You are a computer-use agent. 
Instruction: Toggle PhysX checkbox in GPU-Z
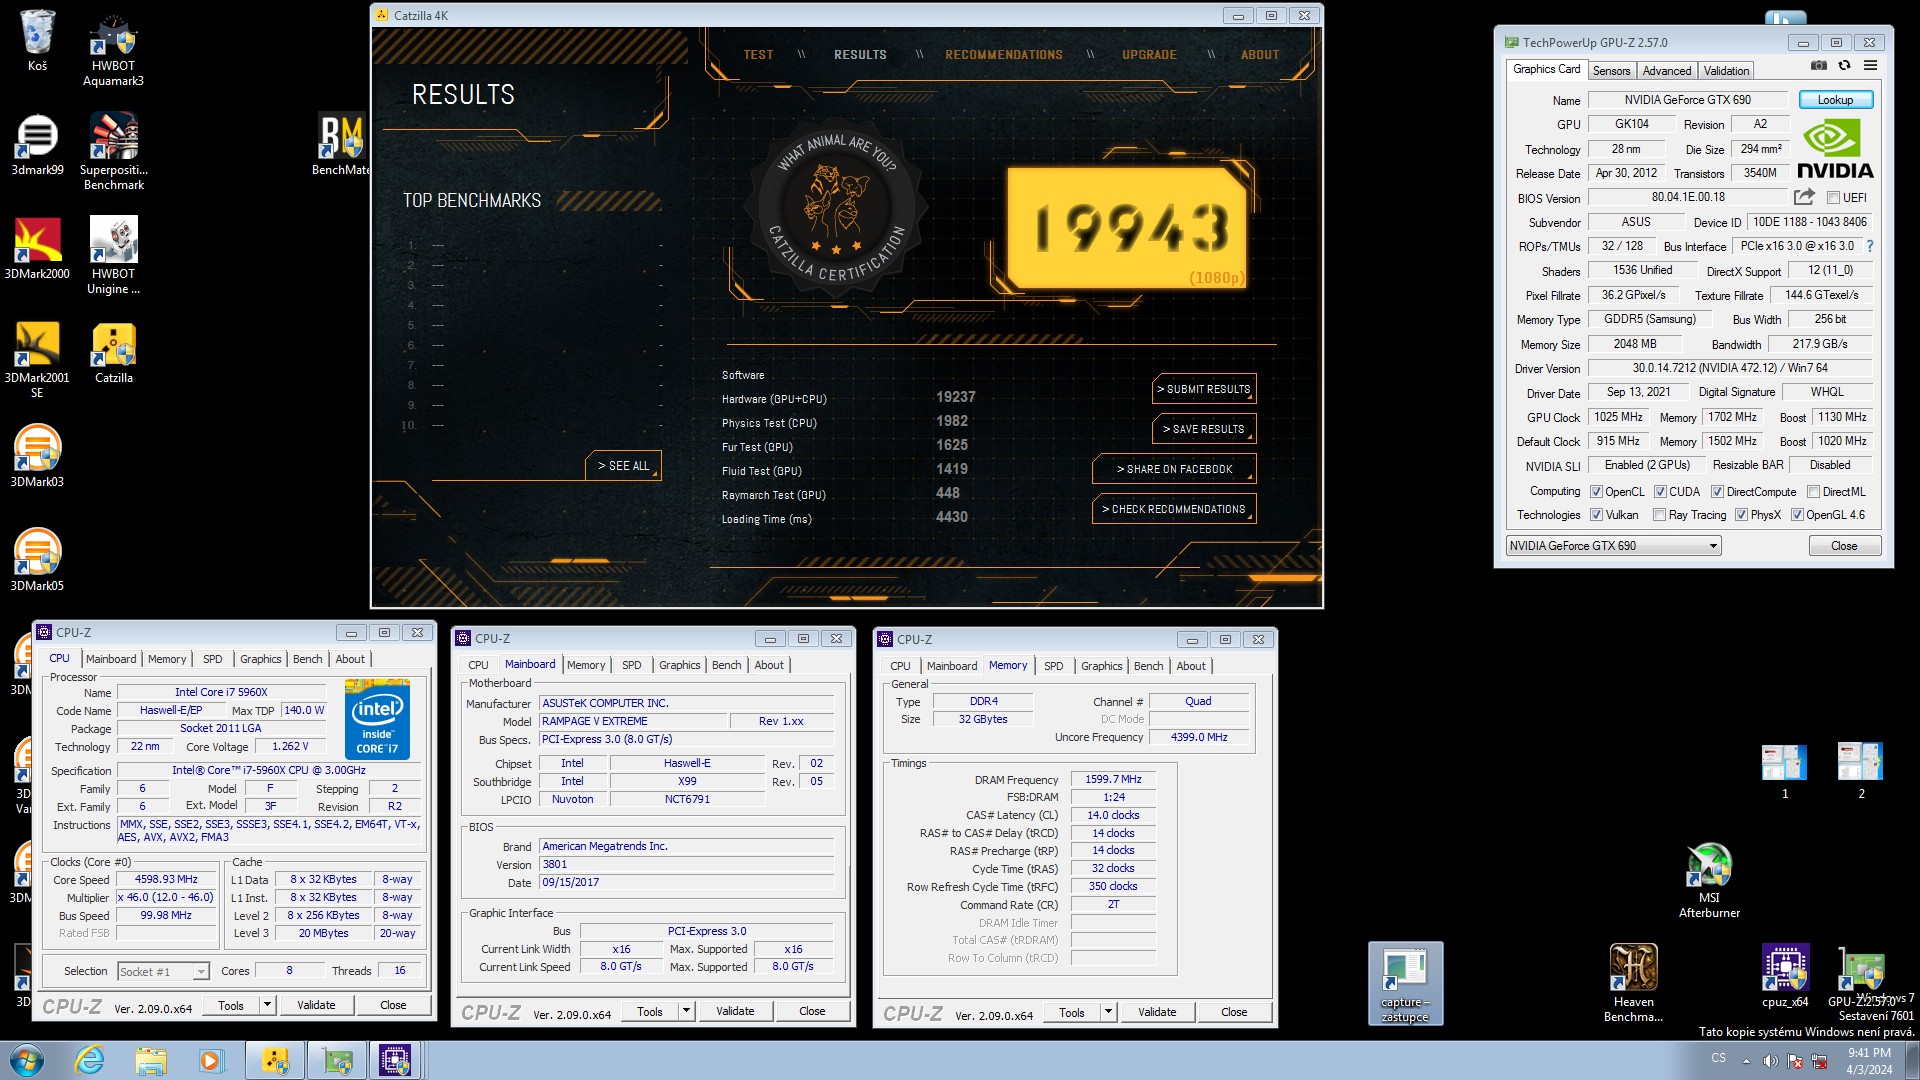click(x=1741, y=515)
